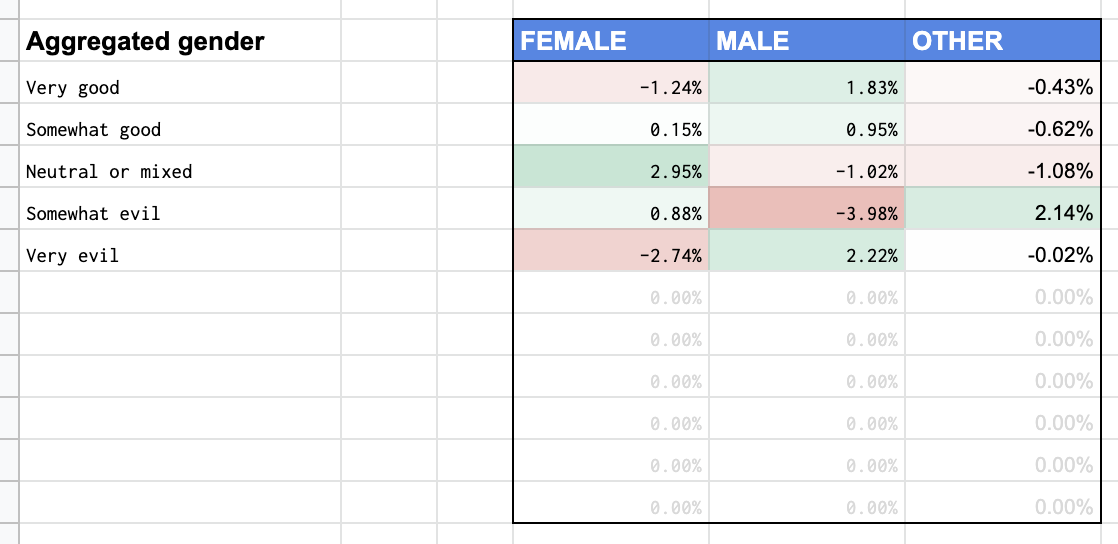Click the cell containing -0.02%

(1003, 255)
